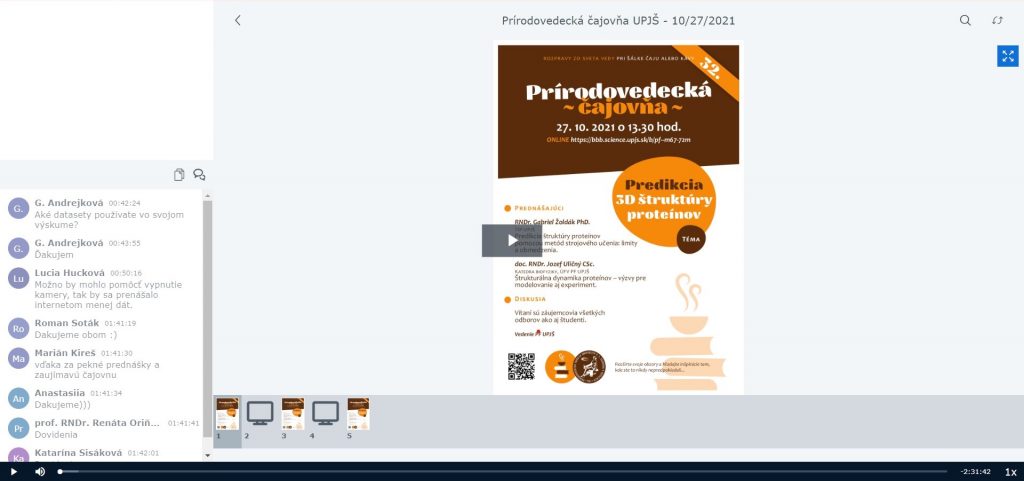The width and height of the screenshot is (1024, 481).
Task: Click Roman Soták 'Ro' avatar
Action: click(19, 329)
